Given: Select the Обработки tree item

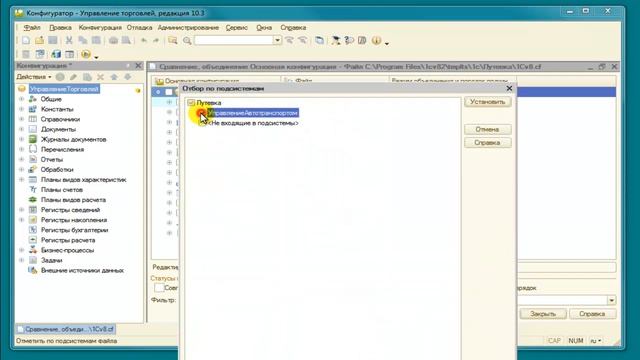Looking at the screenshot, I should [x=57, y=170].
